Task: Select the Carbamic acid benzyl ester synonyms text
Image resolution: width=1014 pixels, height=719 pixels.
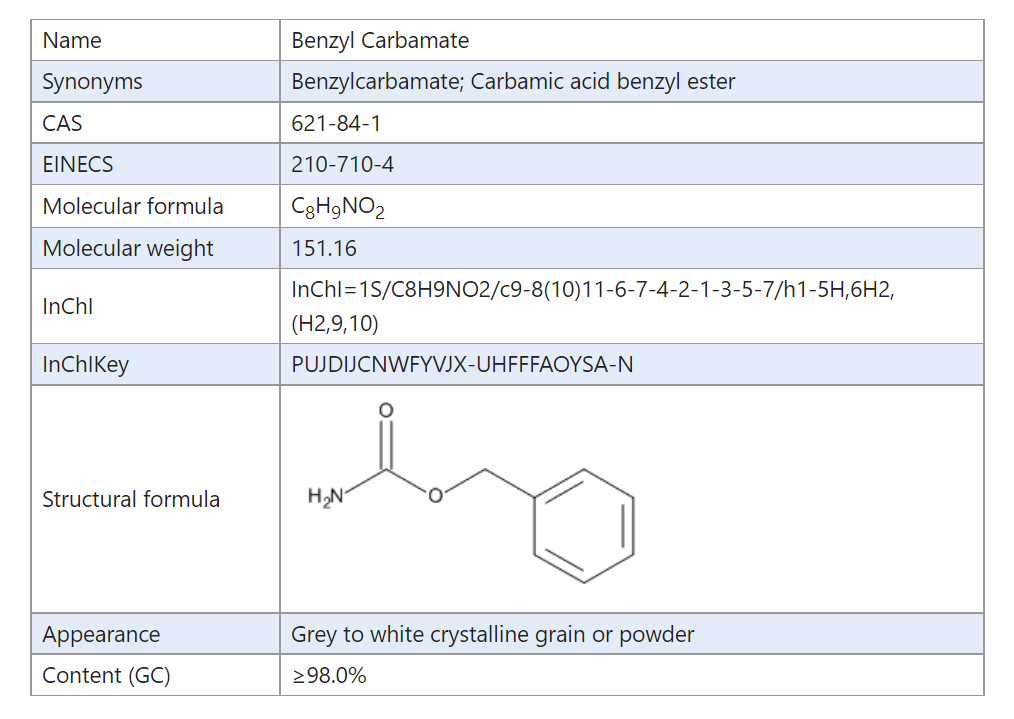Action: (602, 82)
